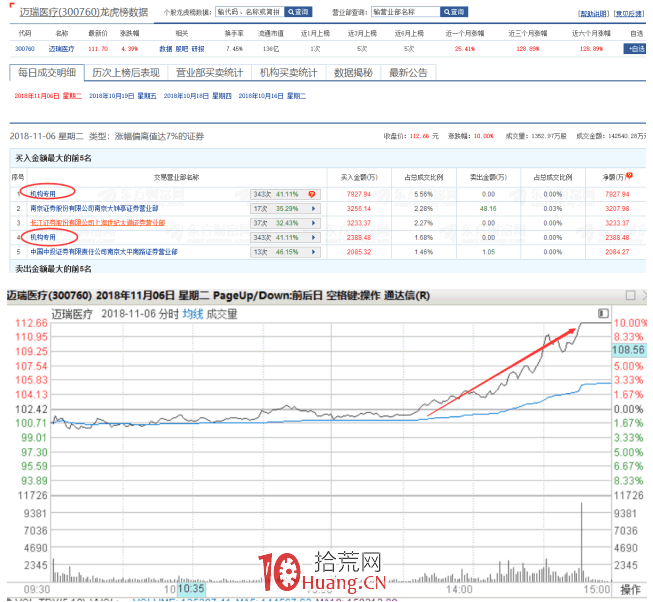
Task: Click the 操作 button at chart bottom right
Action: (x=631, y=590)
